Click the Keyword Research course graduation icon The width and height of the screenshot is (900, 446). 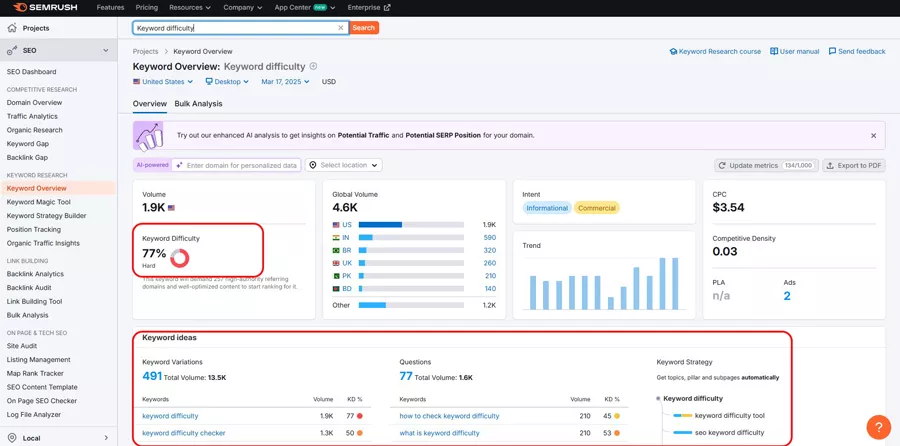pyautogui.click(x=673, y=52)
